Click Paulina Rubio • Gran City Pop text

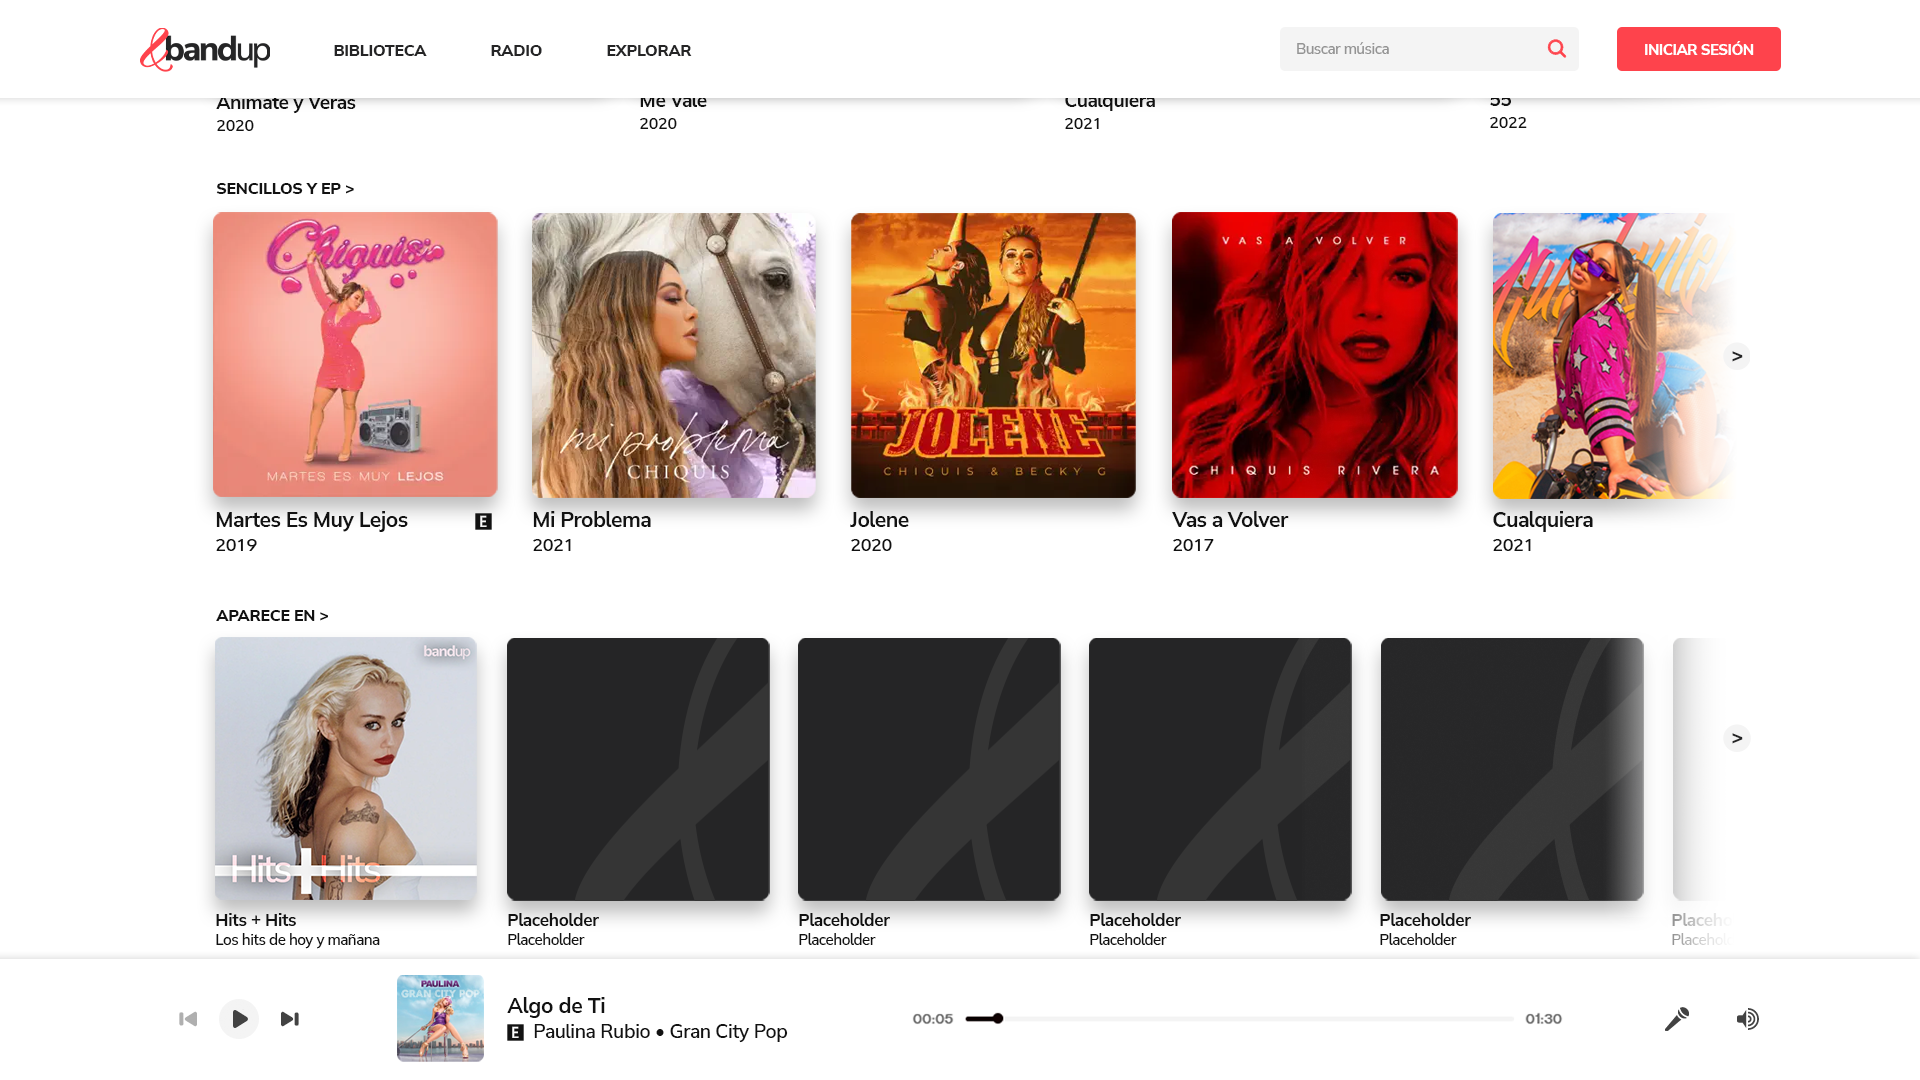click(x=660, y=1032)
